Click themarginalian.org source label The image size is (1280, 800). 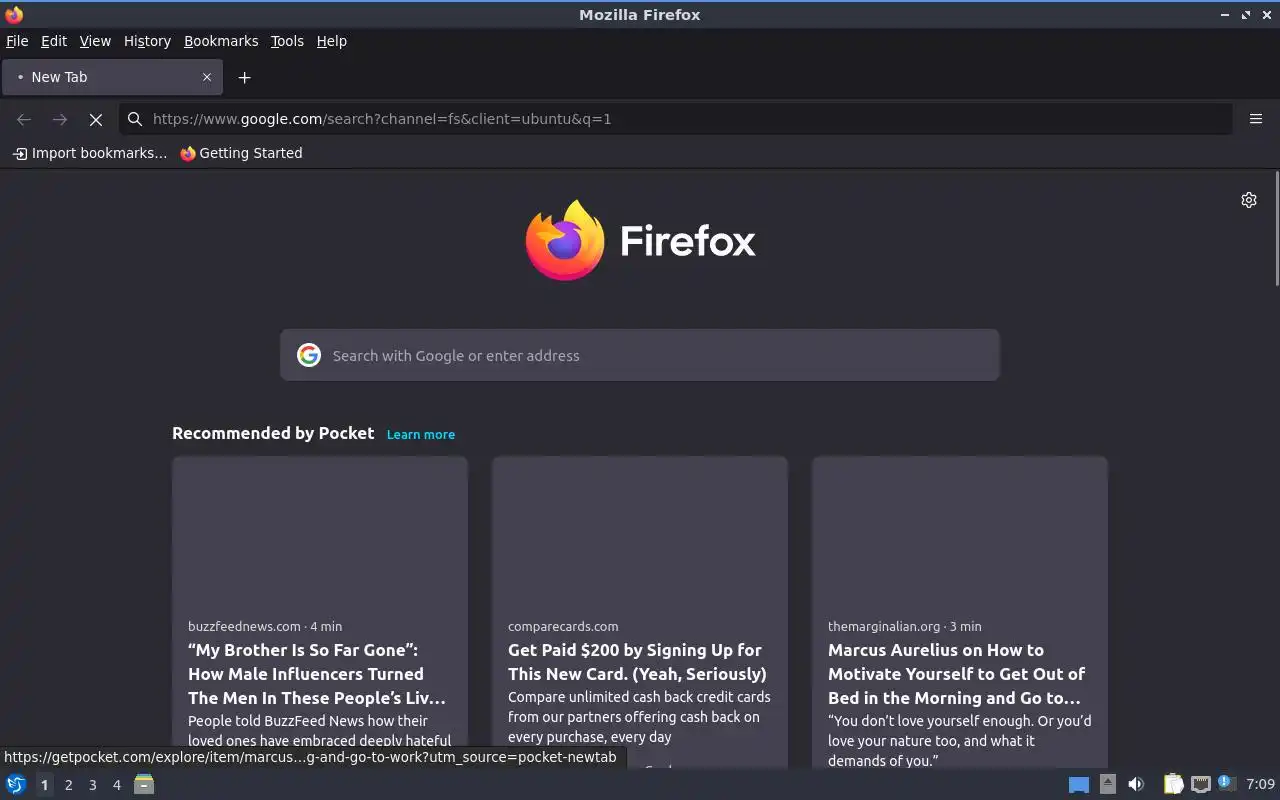884,626
